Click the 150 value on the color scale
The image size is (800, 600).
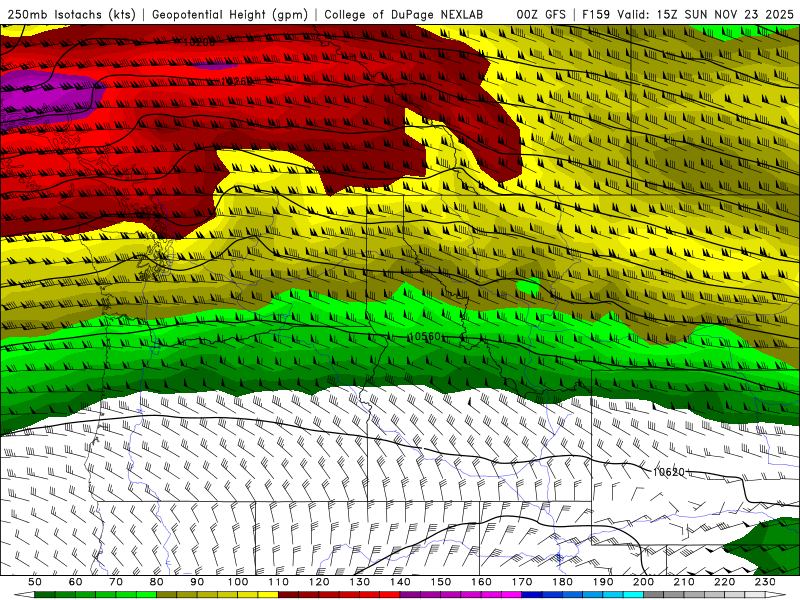(440, 582)
